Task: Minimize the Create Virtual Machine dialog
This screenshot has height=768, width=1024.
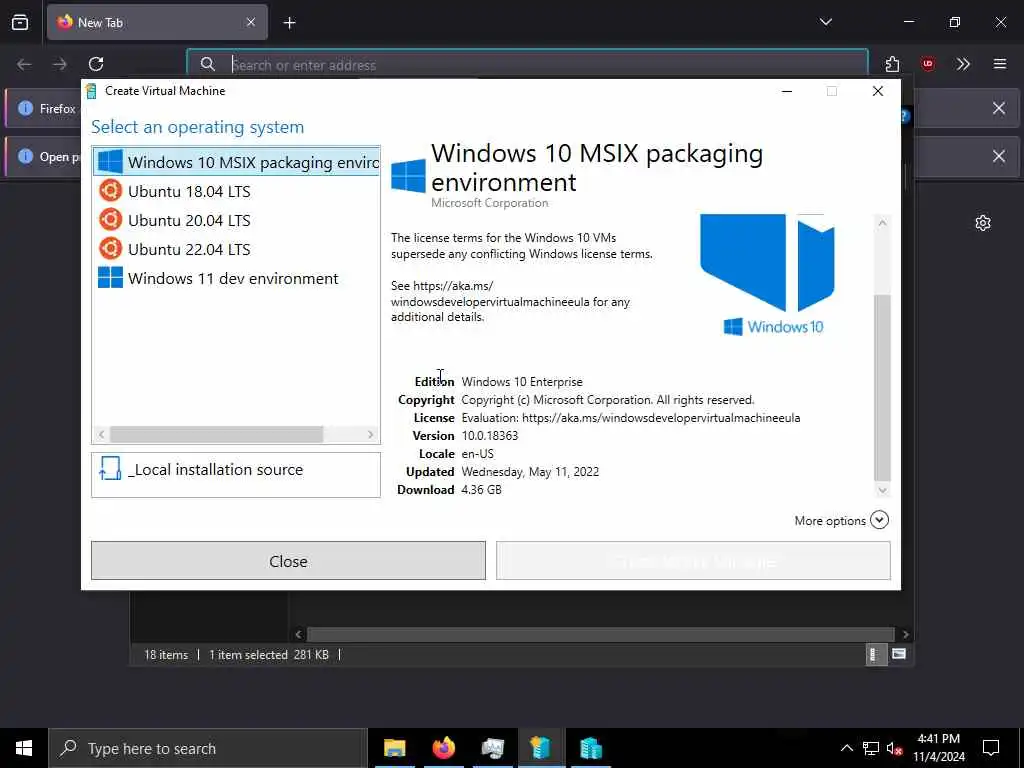Action: tap(787, 91)
